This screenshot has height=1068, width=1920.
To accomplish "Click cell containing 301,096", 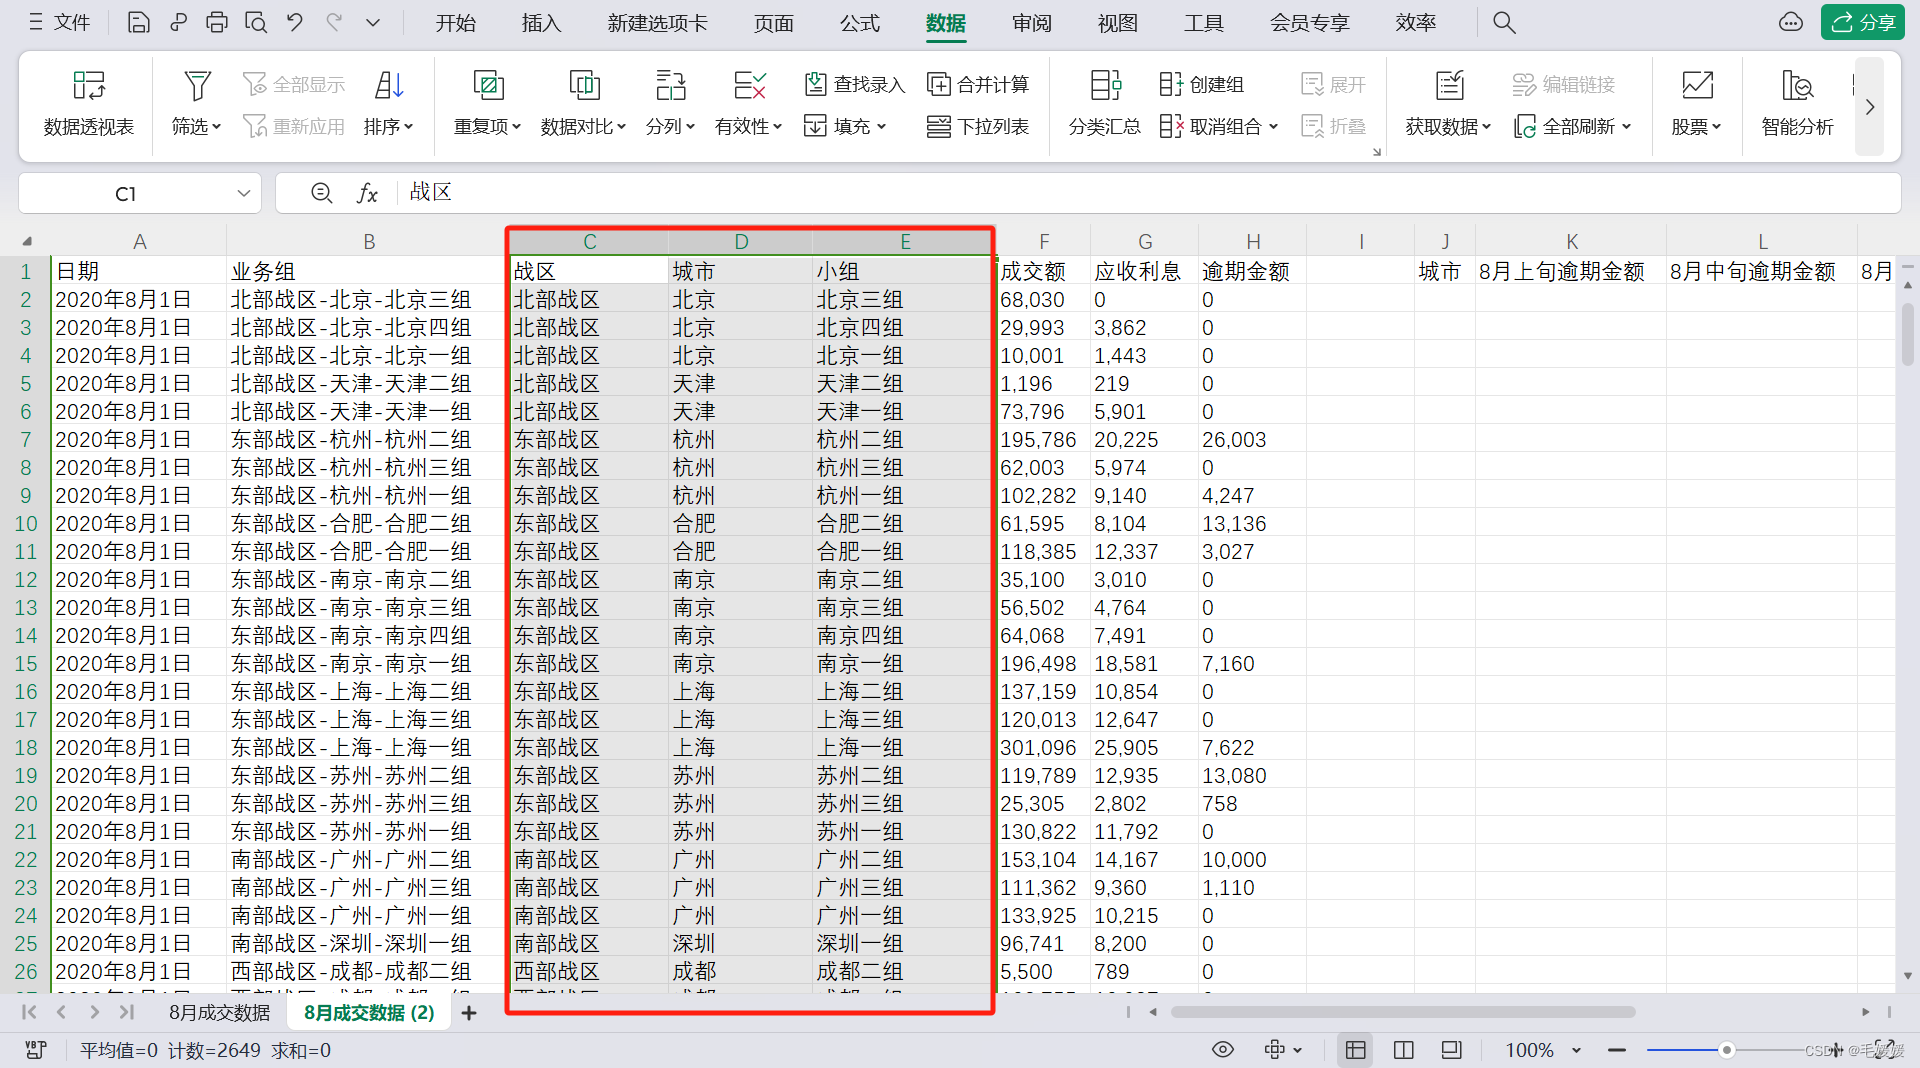I will [x=1043, y=747].
